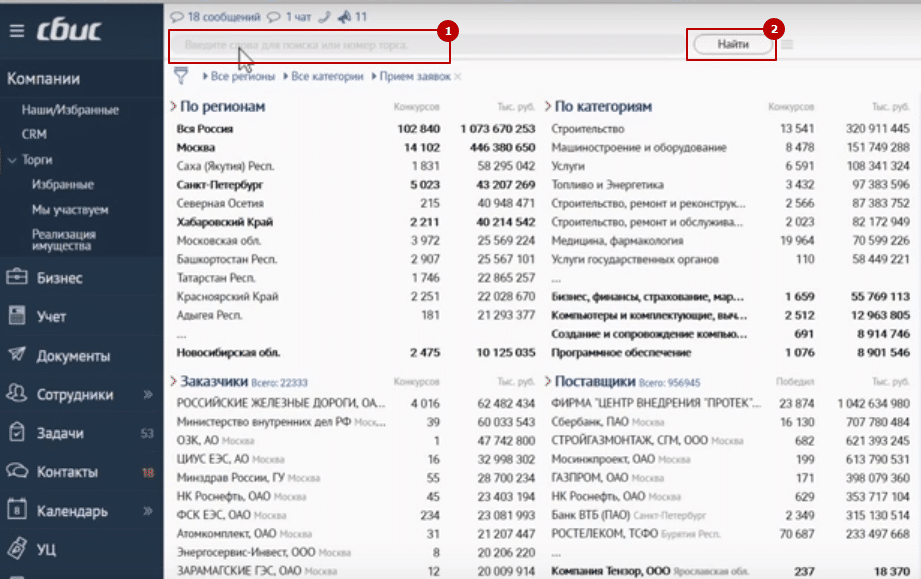Viewport: 921px width, 579px height.
Task: Open the Учет sidebar section
Action: pos(52,317)
